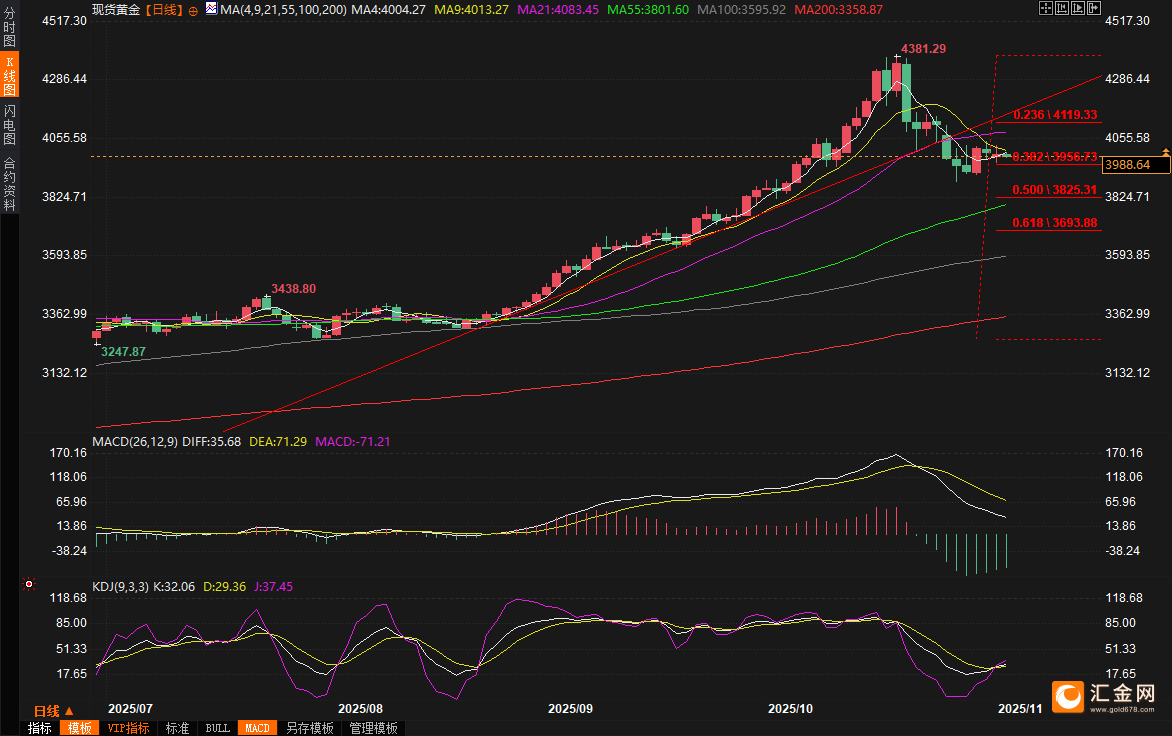Viewport: 1172px width, 736px height.
Task: Open the MA indicator settings chart icon
Action: [x=211, y=8]
